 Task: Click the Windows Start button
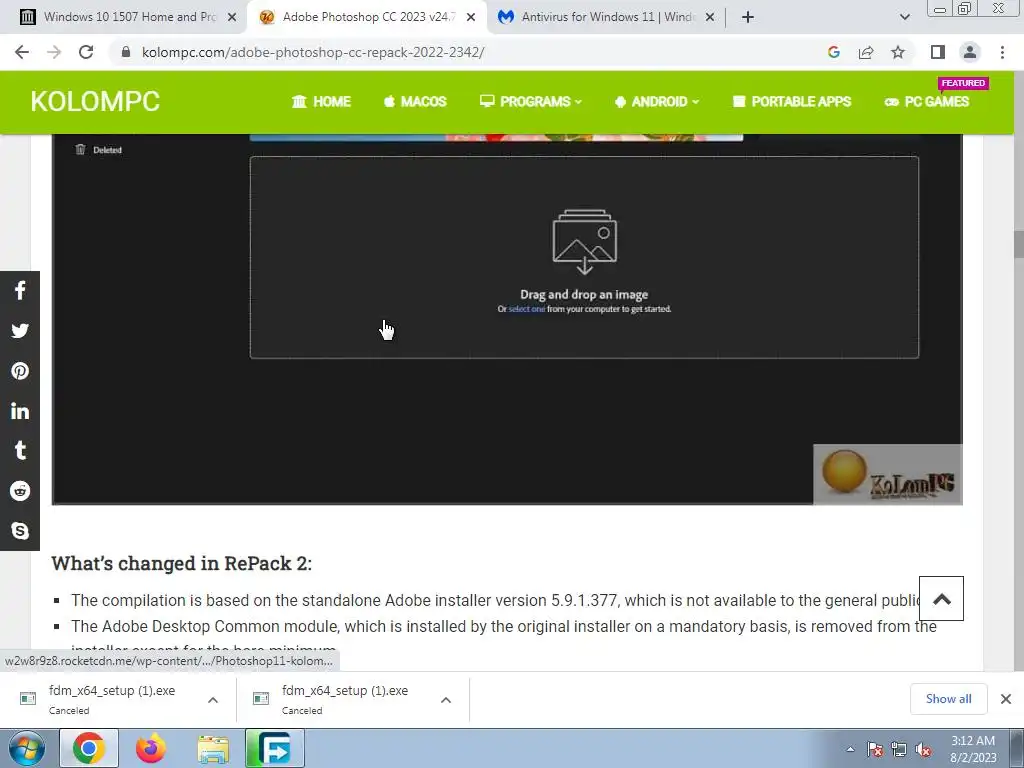[27, 748]
